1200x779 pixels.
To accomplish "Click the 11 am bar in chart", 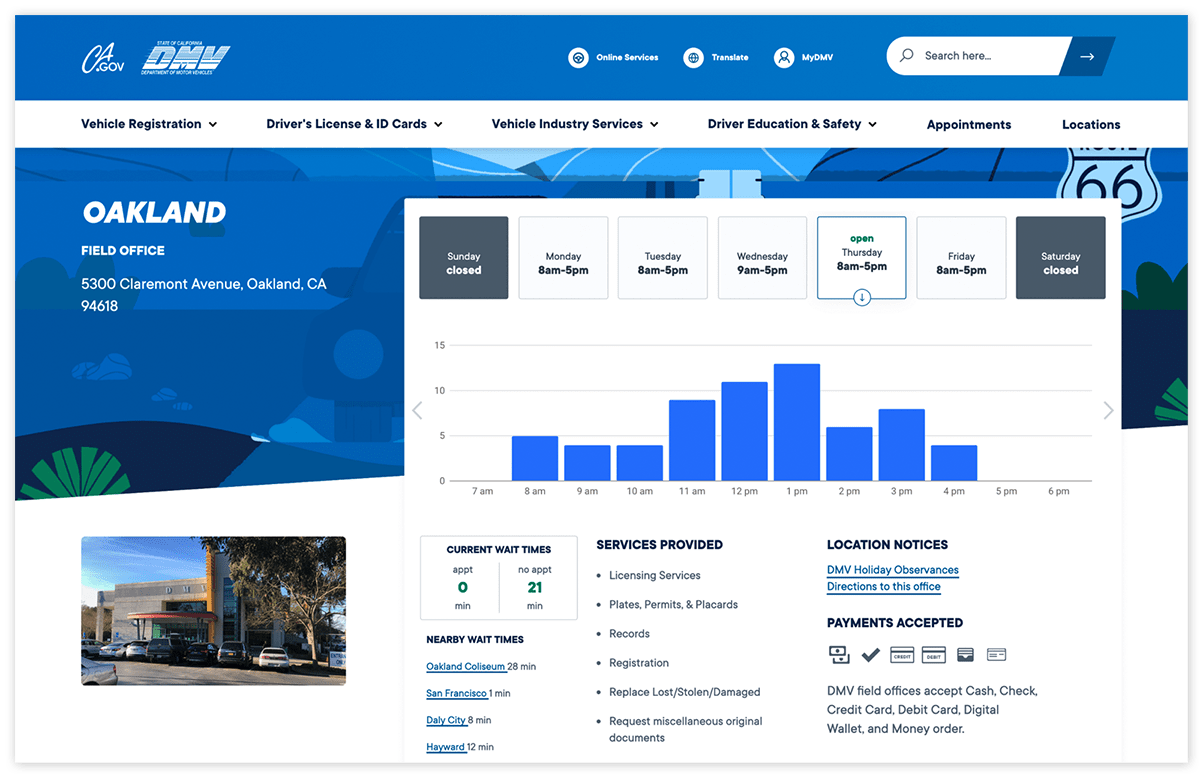I will point(692,440).
